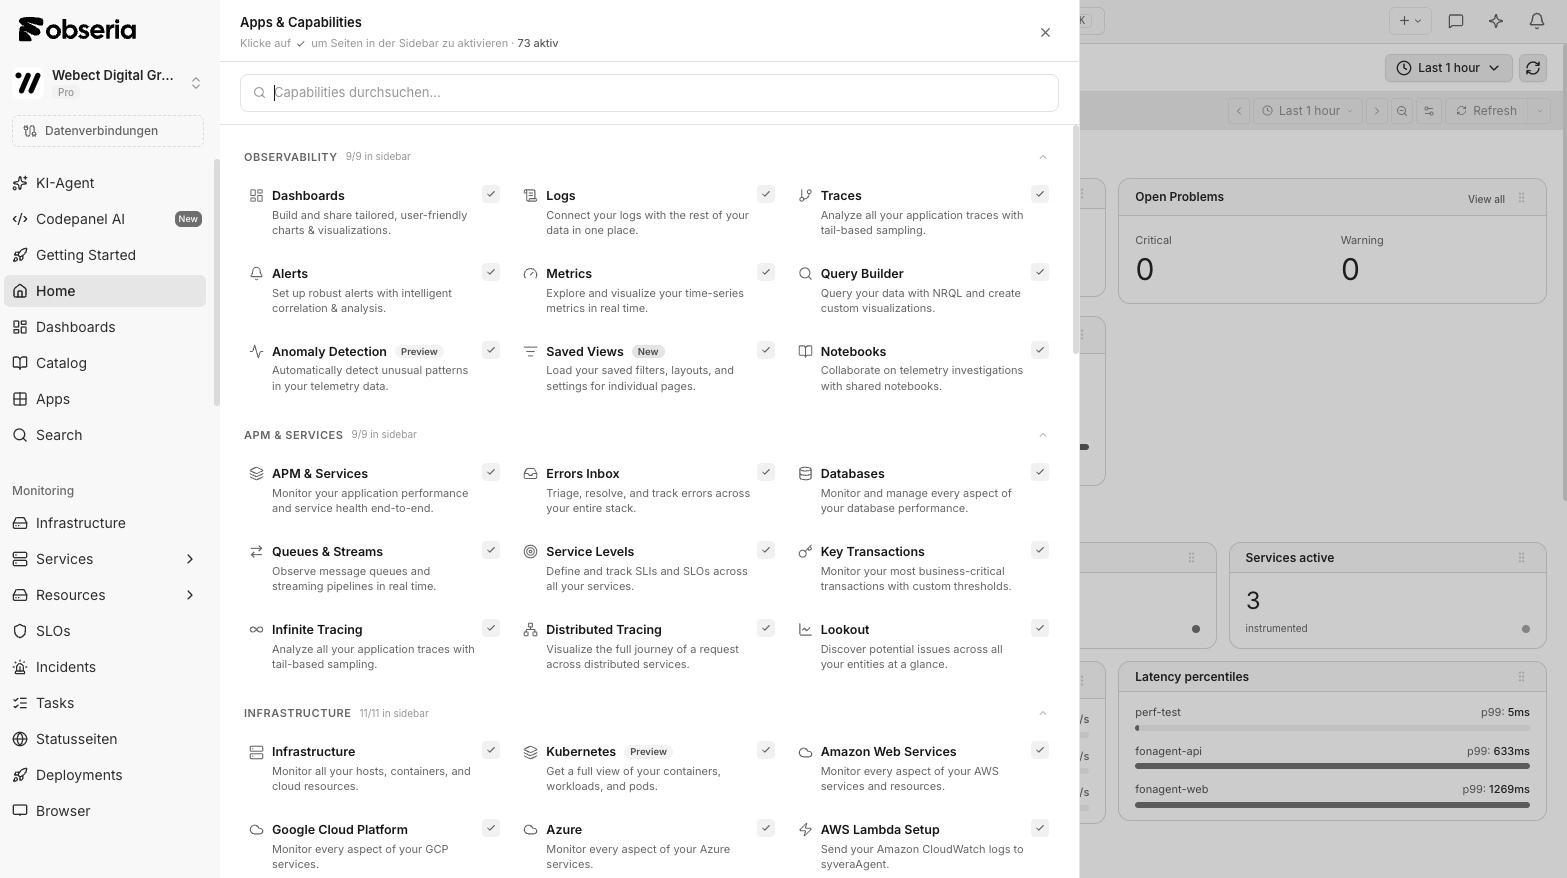
Task: Click the Amazon Web Services cloud icon
Action: click(805, 752)
